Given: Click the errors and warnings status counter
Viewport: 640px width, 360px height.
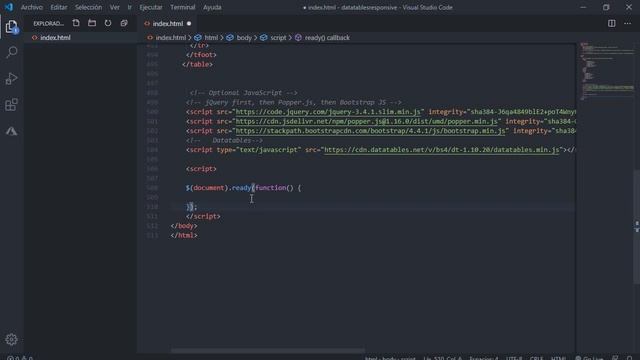Looking at the screenshot, I should click(20, 358).
